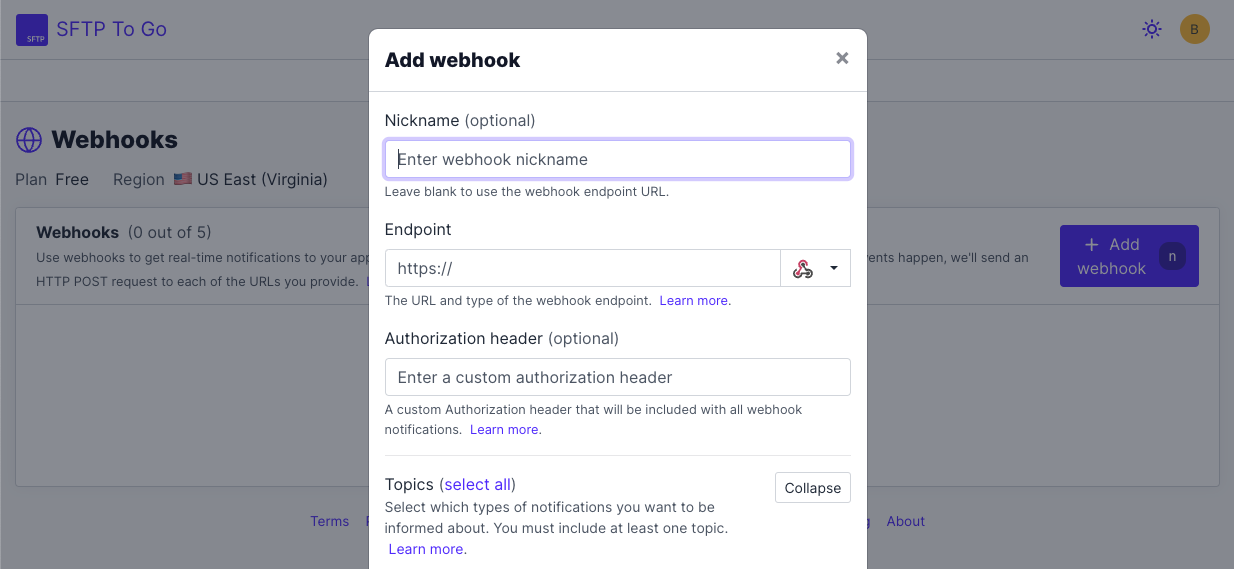Click the Webhooks page heading
Screen dimensions: 1234x569
(x=114, y=140)
